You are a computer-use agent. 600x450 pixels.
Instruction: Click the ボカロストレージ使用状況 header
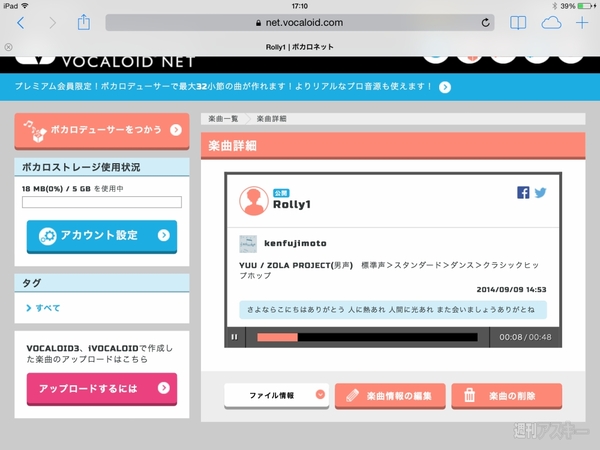click(102, 167)
